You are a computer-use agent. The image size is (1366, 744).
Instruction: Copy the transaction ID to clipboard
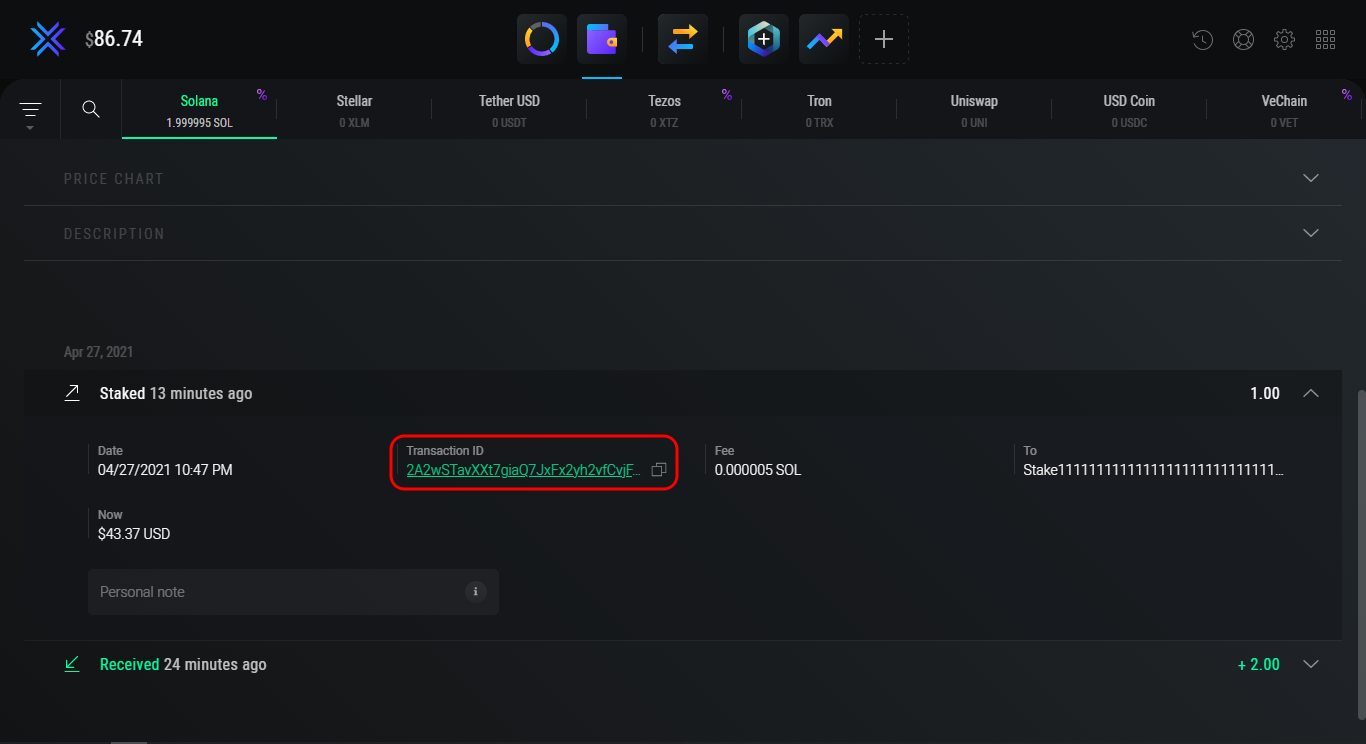(659, 470)
